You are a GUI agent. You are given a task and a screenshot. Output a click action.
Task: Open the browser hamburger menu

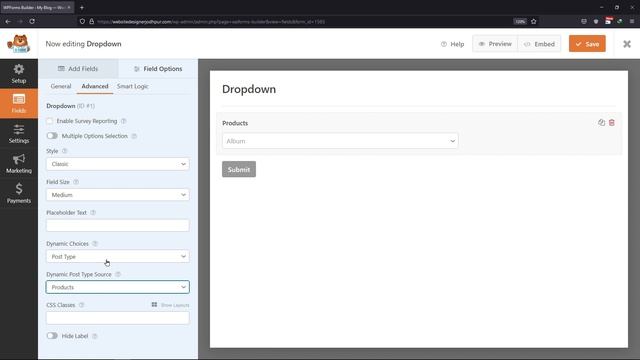coord(632,21)
